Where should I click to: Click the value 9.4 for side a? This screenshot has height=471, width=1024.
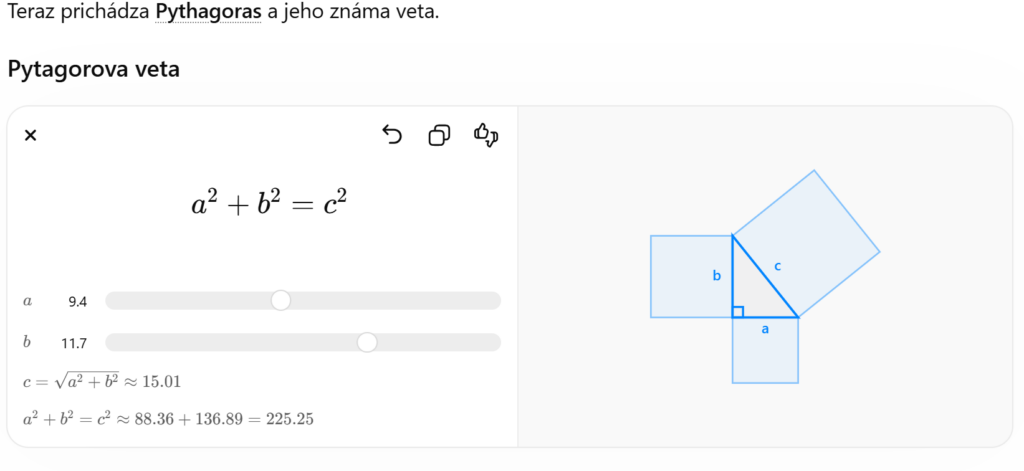78,301
